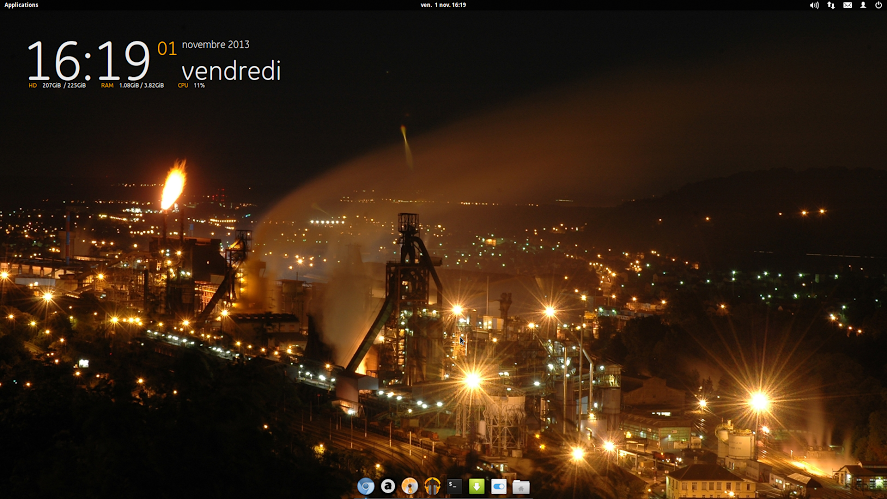
Task: Open the Home folder Files icon in dock
Action: [x=521, y=487]
